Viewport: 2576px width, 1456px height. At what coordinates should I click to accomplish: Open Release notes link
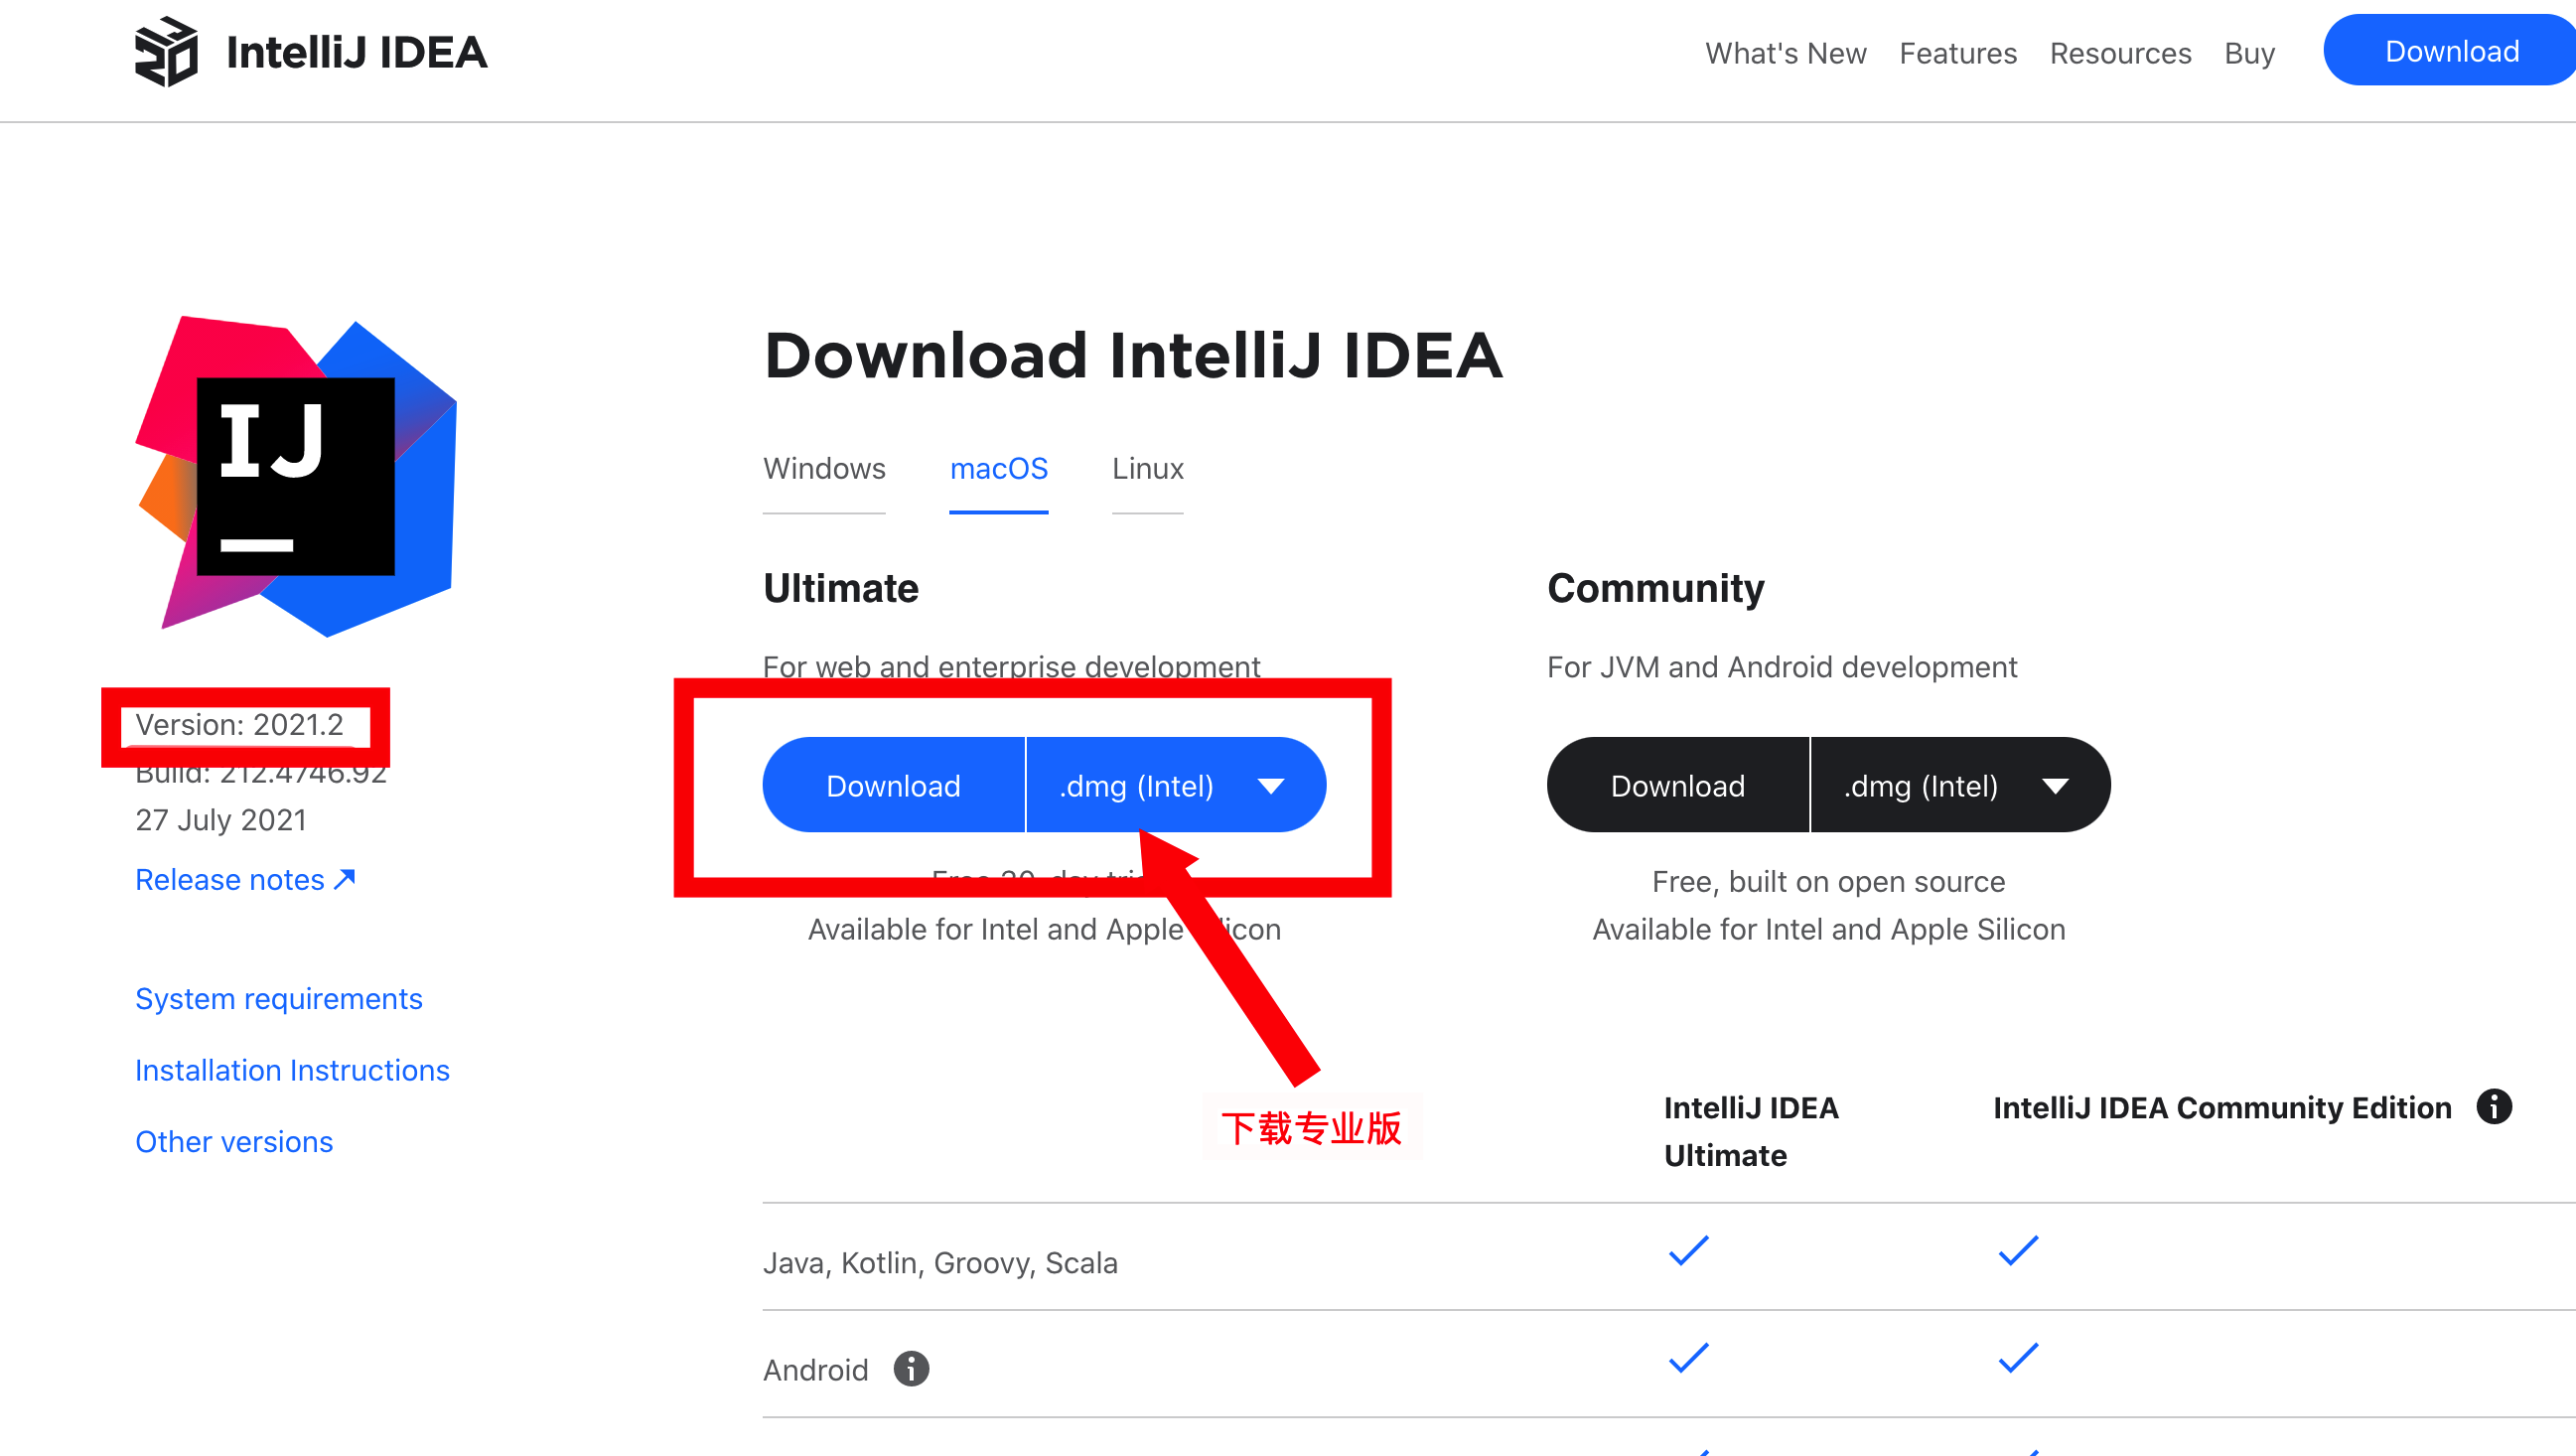244,879
